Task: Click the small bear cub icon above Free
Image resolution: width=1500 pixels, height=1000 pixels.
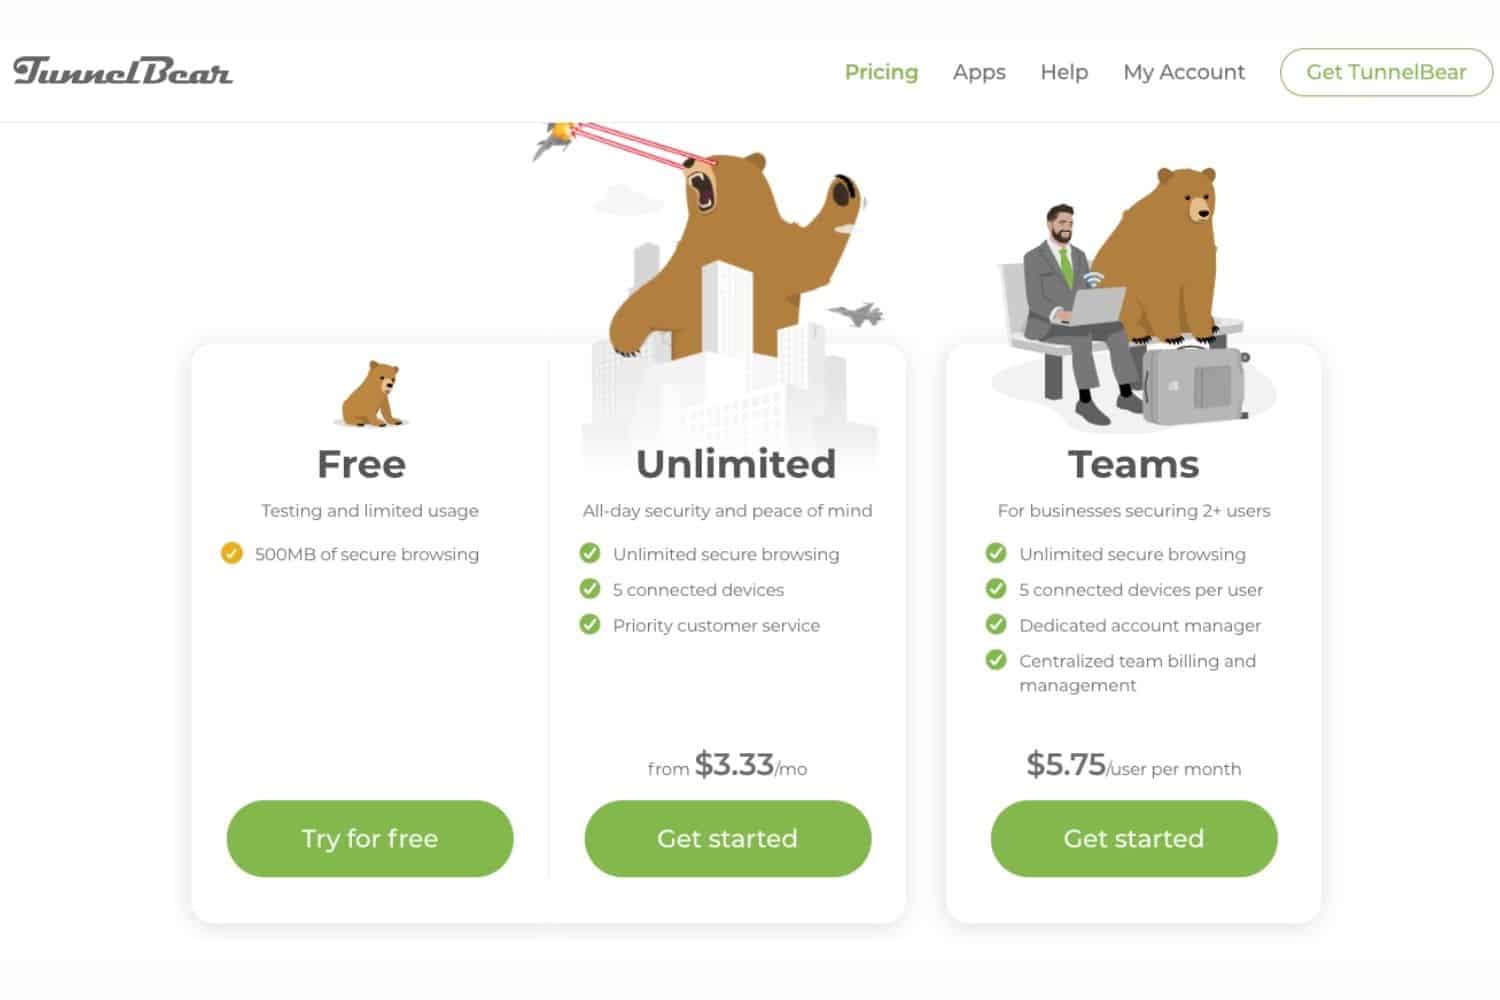Action: tap(372, 394)
